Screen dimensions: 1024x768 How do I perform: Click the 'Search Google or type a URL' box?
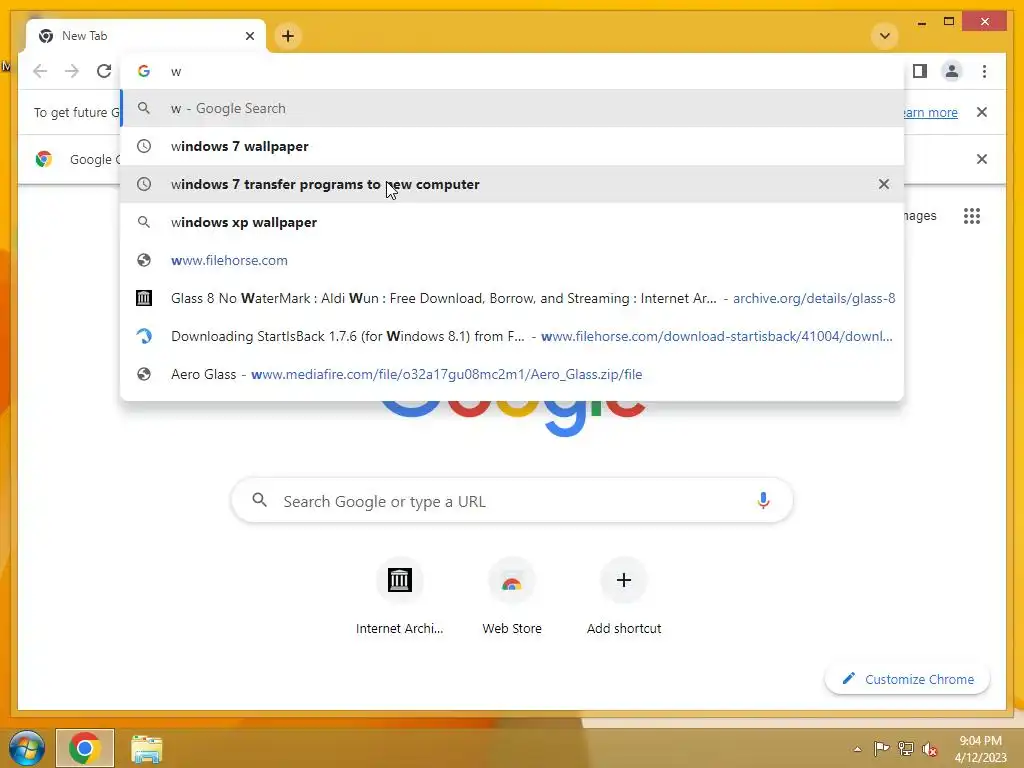(x=513, y=501)
